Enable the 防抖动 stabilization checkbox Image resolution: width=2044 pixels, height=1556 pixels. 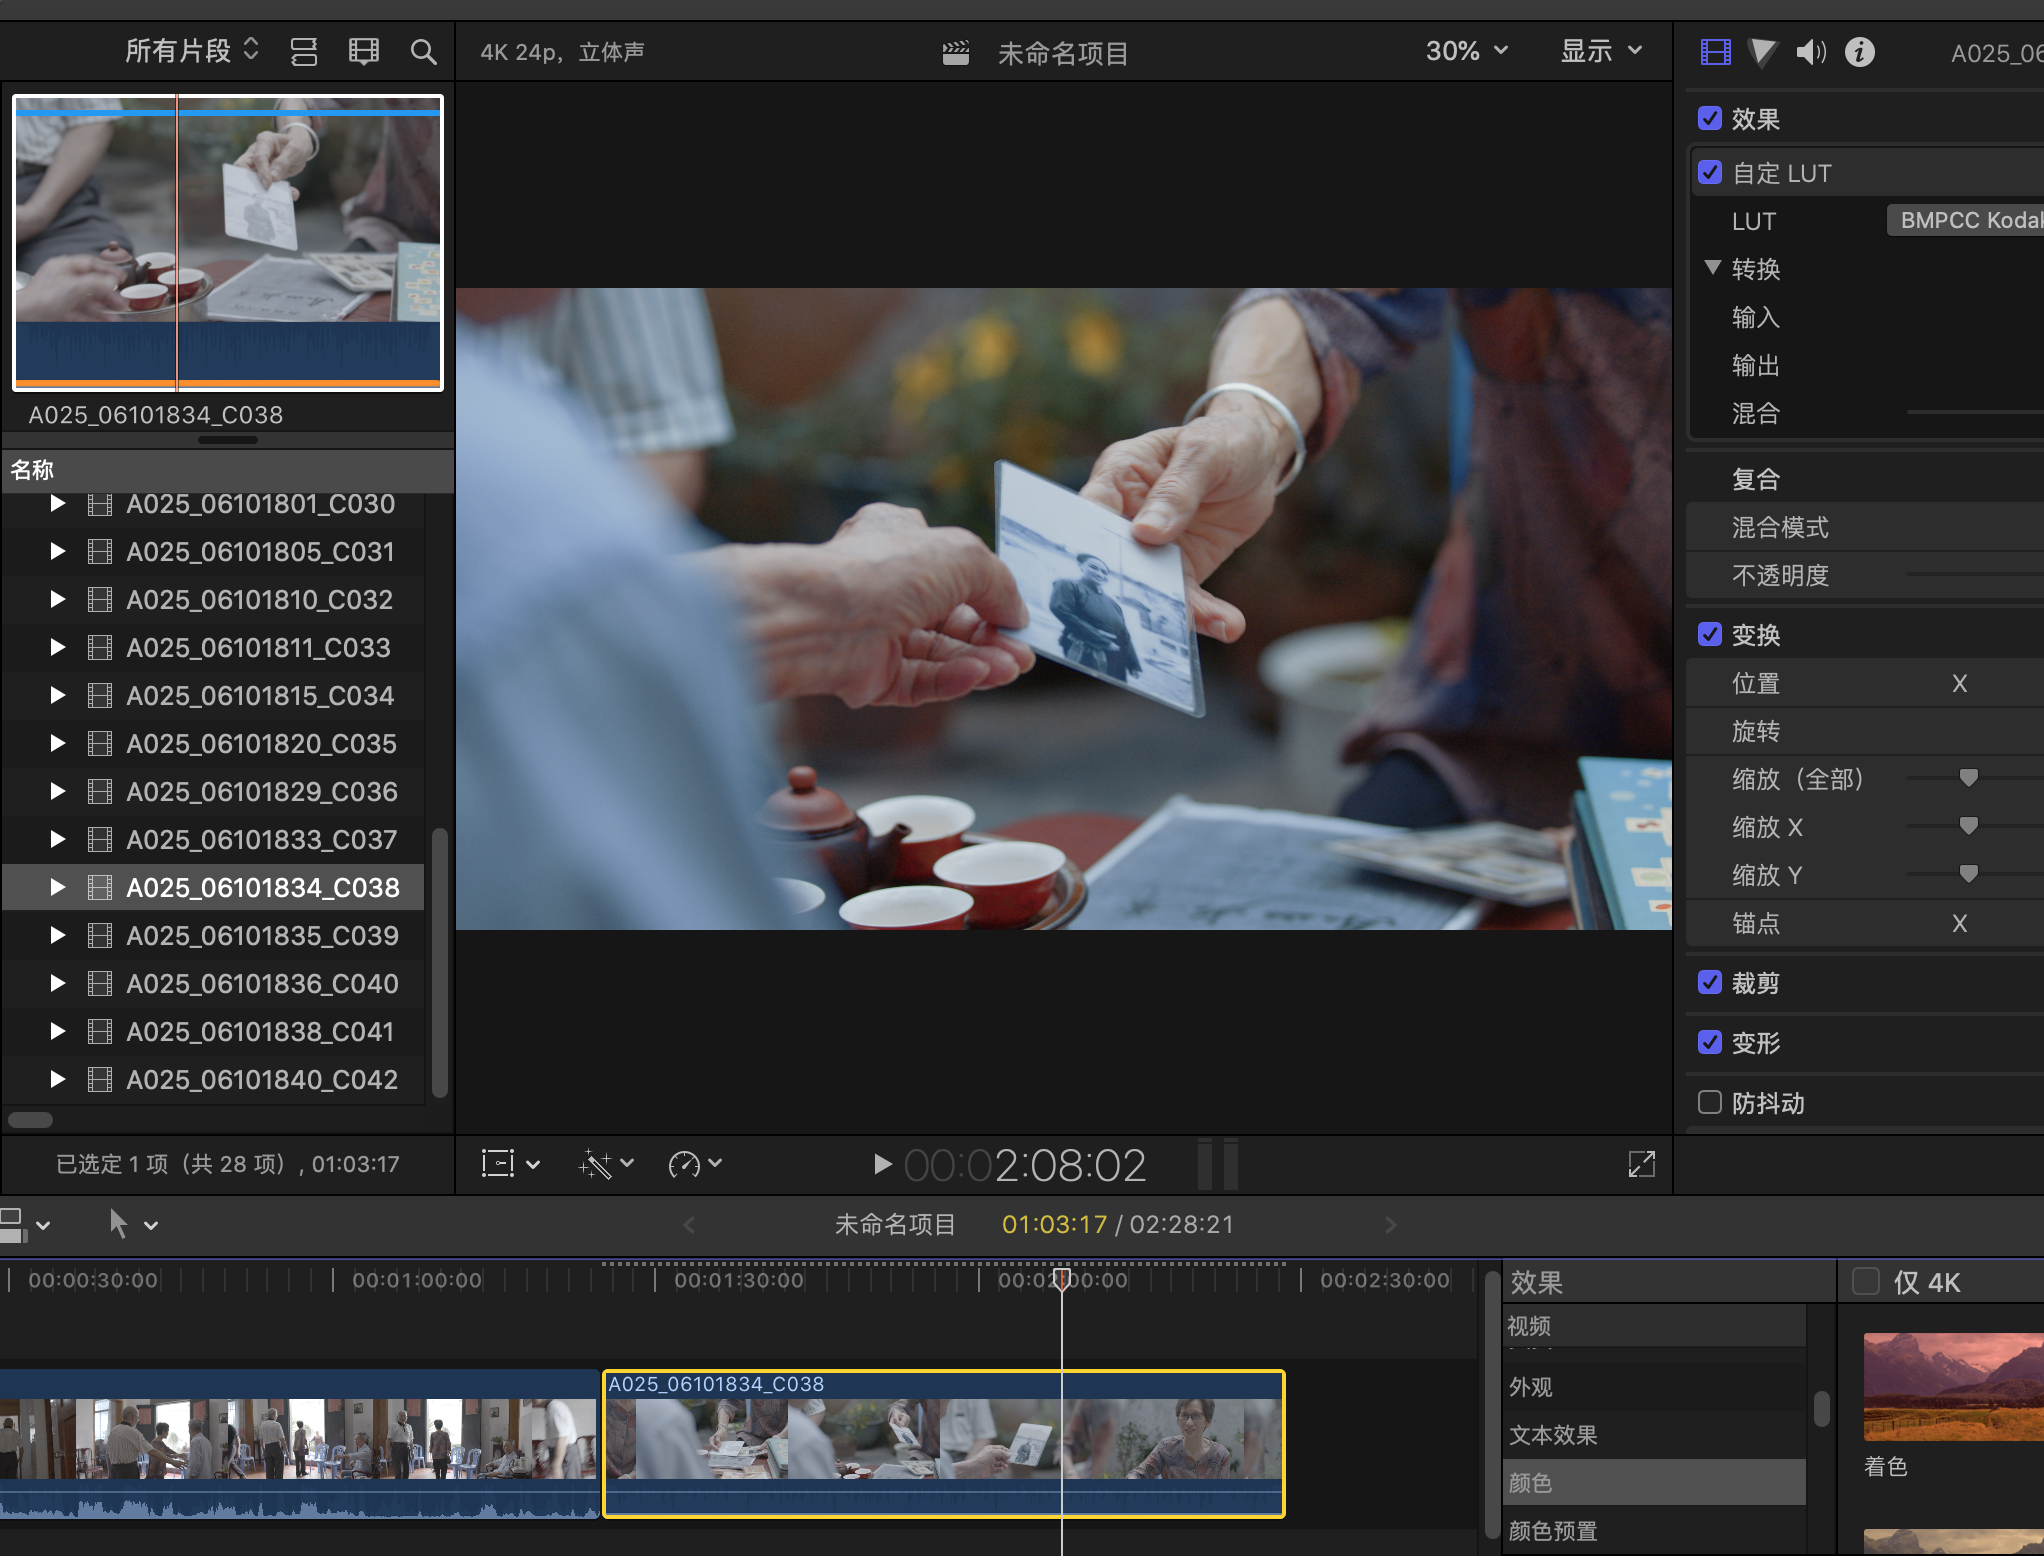[1710, 1102]
